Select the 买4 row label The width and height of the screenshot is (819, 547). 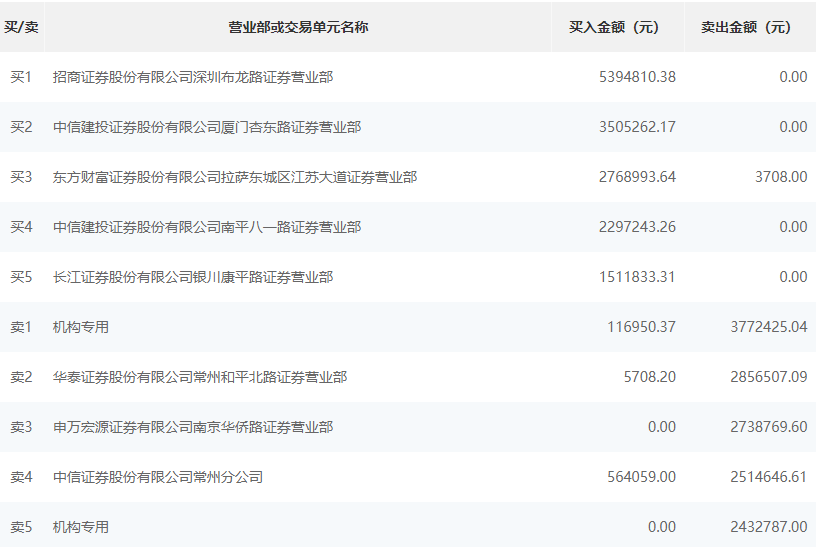[21, 227]
